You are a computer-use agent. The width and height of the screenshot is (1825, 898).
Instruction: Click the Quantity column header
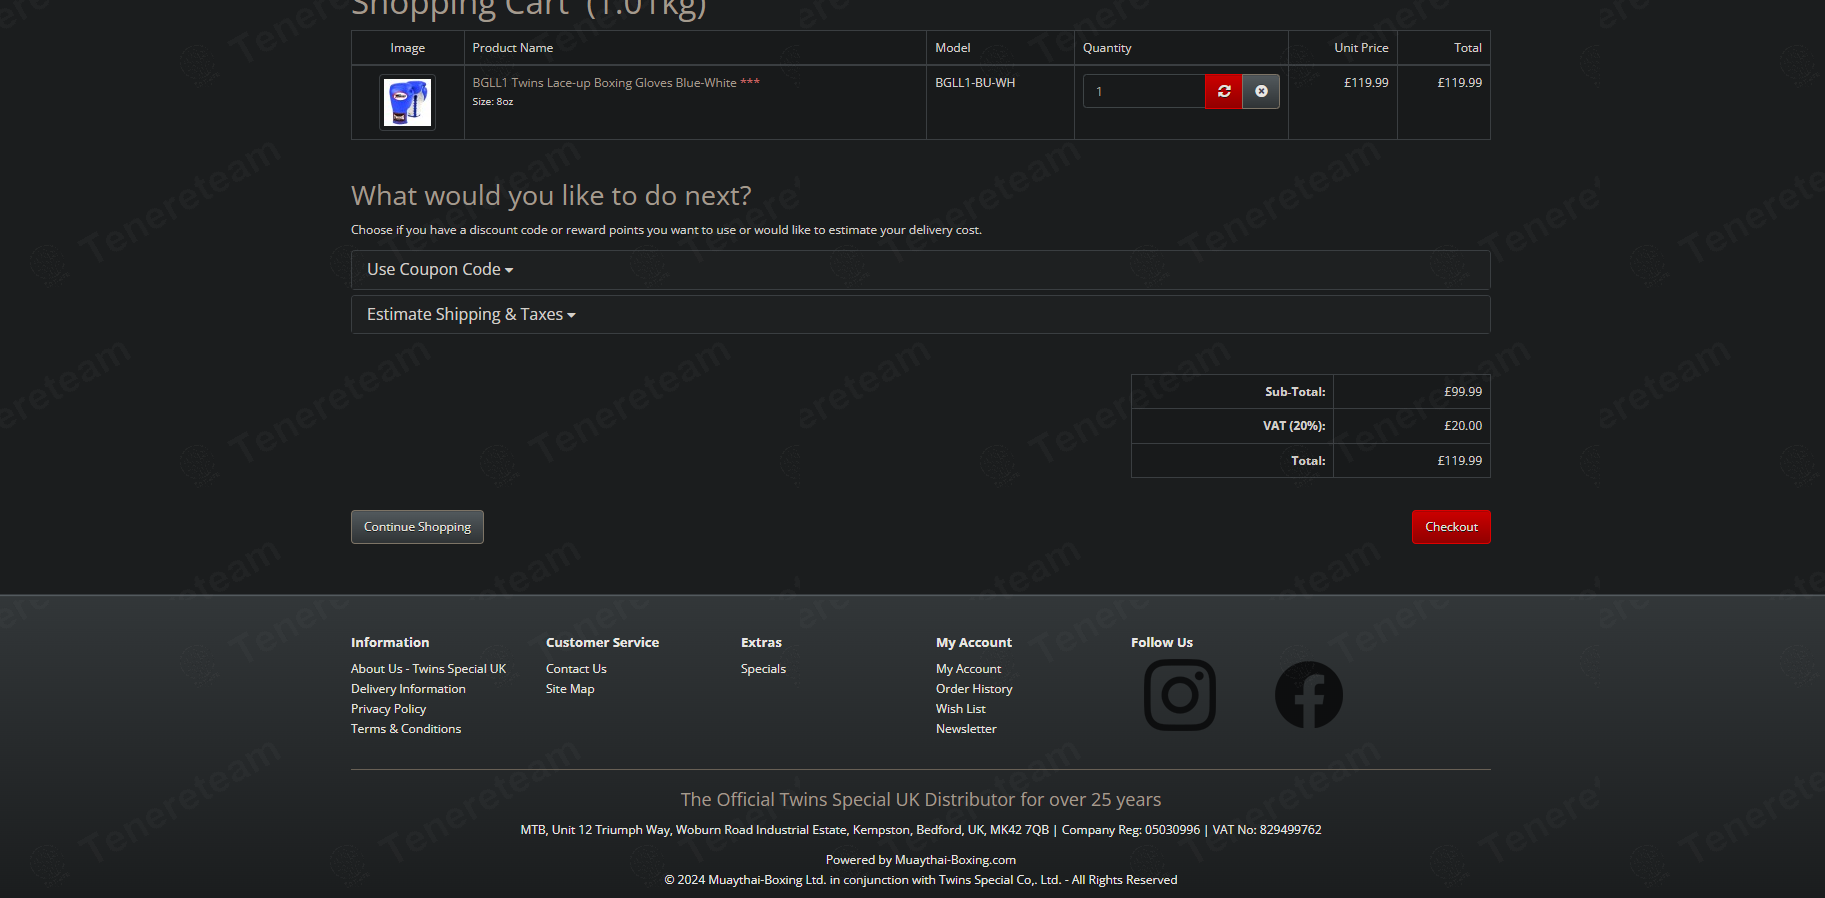tap(1107, 48)
